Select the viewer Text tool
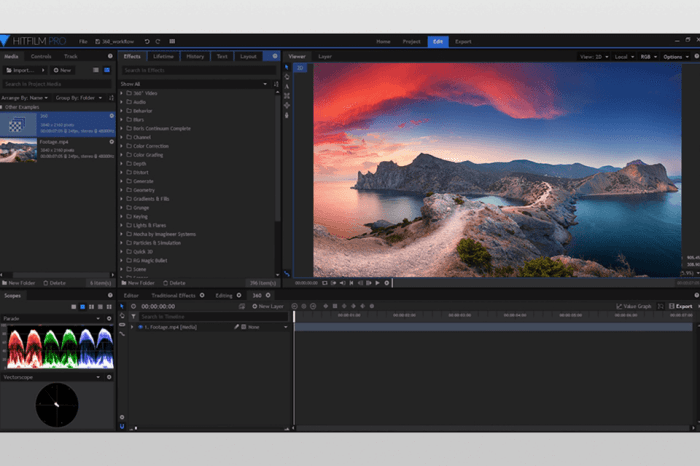Viewport: 700px width, 466px height. (287, 86)
